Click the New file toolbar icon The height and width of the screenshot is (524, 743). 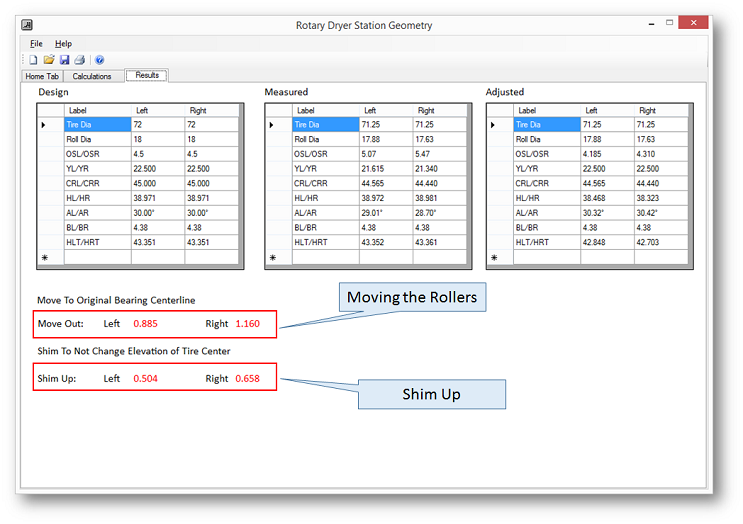point(33,60)
